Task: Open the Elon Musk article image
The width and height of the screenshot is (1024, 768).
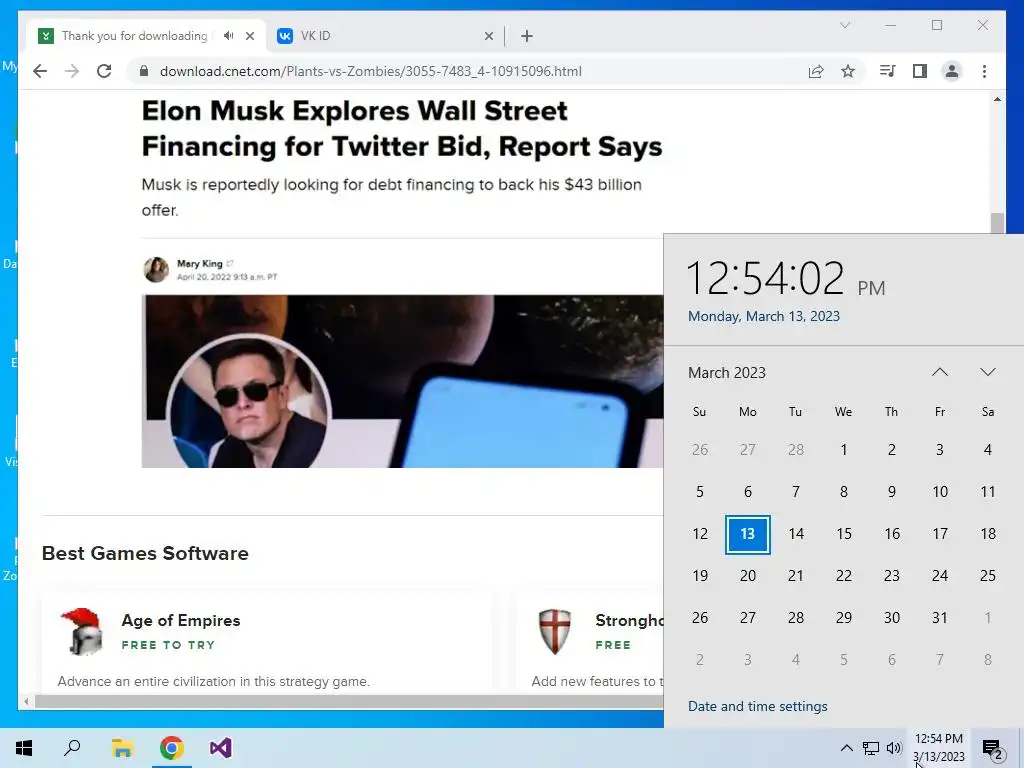Action: pyautogui.click(x=402, y=381)
